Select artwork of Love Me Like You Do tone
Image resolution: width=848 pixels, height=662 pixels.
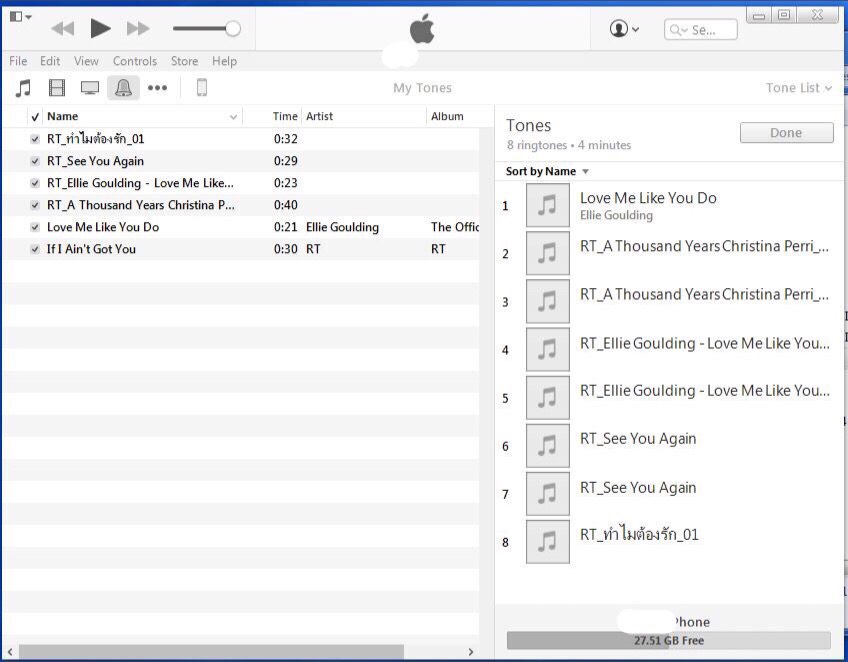[547, 205]
